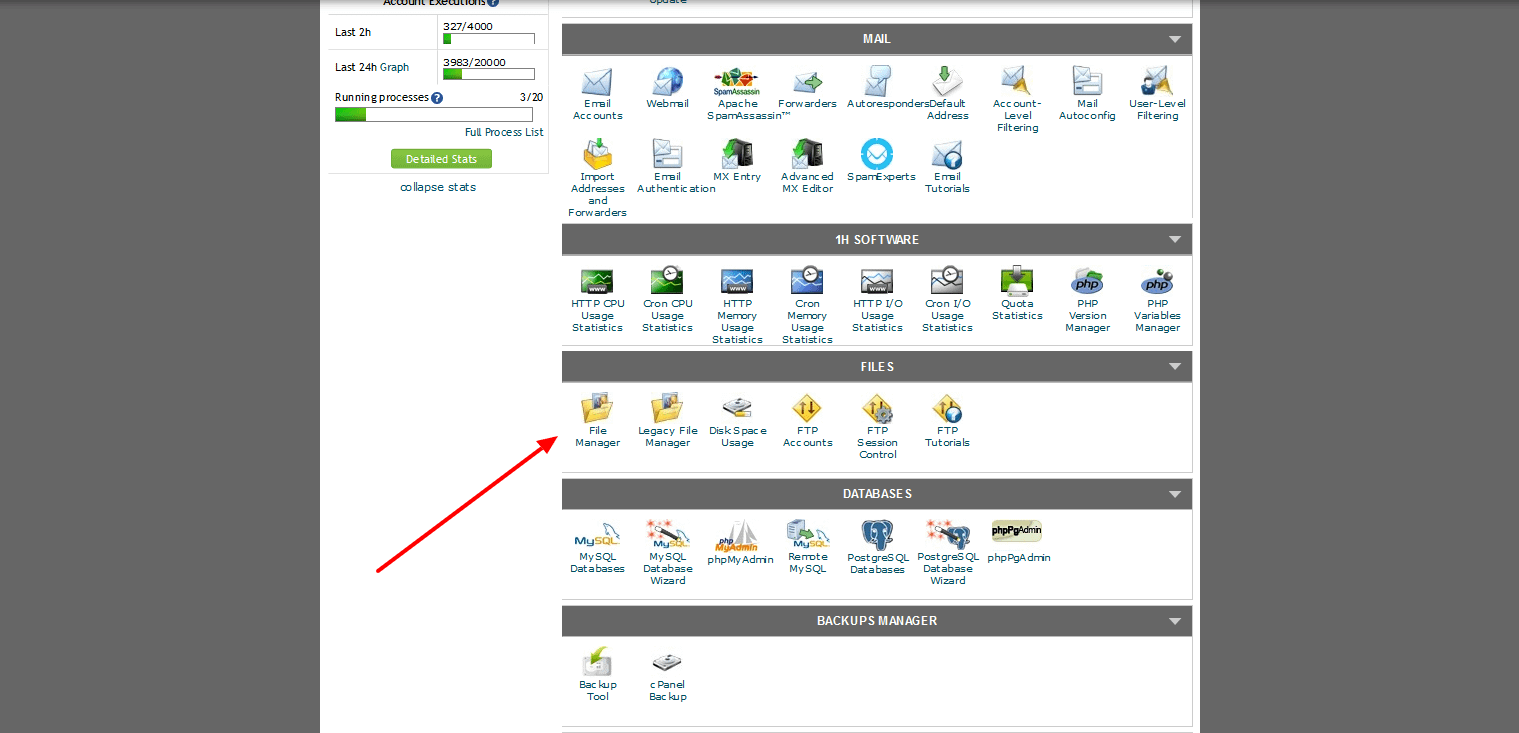Open the Last 24h Graph link
1519x733 pixels.
(x=394, y=67)
